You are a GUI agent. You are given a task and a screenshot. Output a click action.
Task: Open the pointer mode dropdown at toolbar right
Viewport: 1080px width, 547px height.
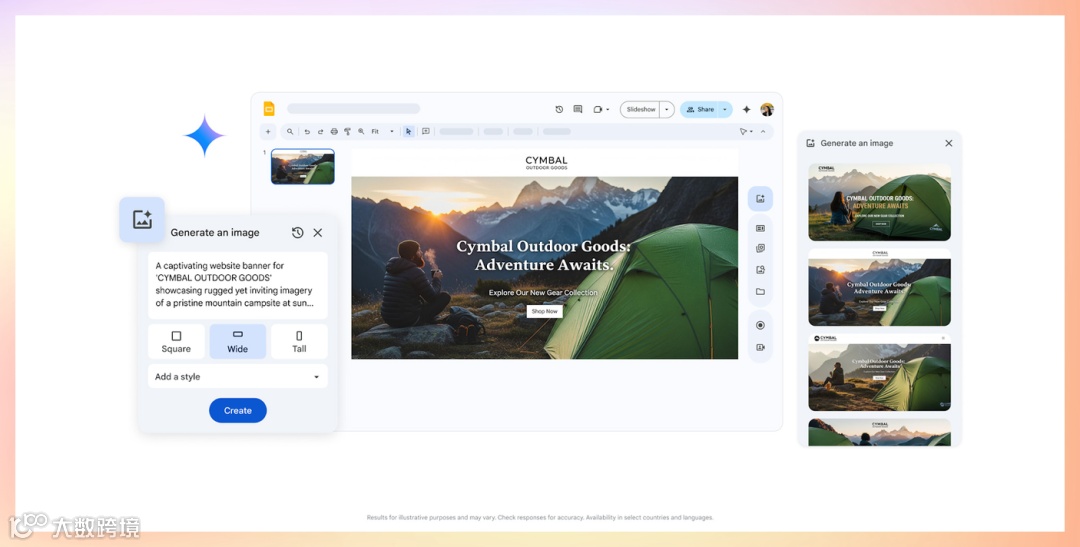pos(746,132)
